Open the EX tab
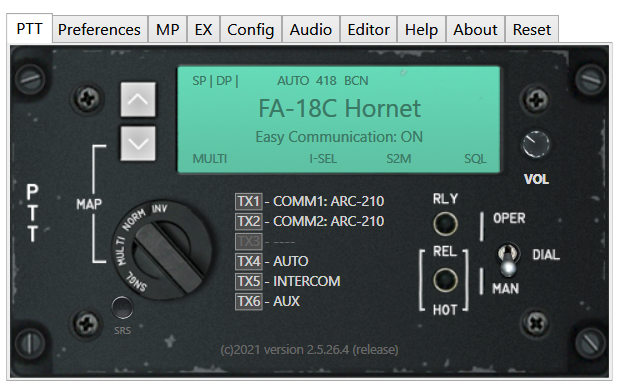619x390 pixels. (x=203, y=30)
